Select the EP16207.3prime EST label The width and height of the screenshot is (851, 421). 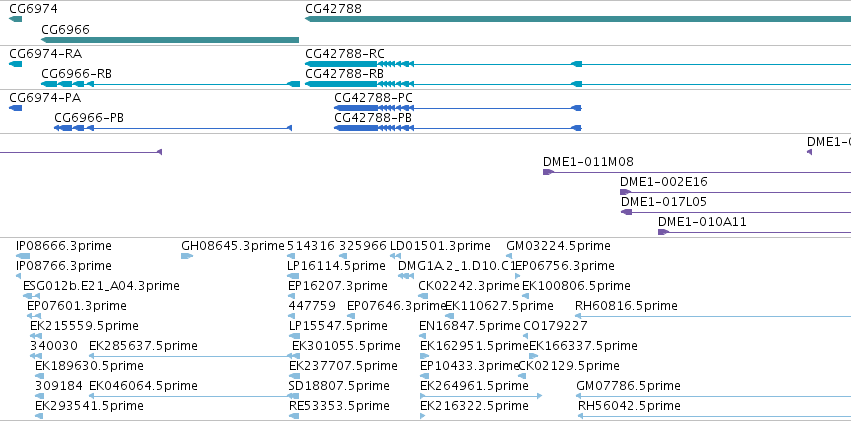(338, 285)
